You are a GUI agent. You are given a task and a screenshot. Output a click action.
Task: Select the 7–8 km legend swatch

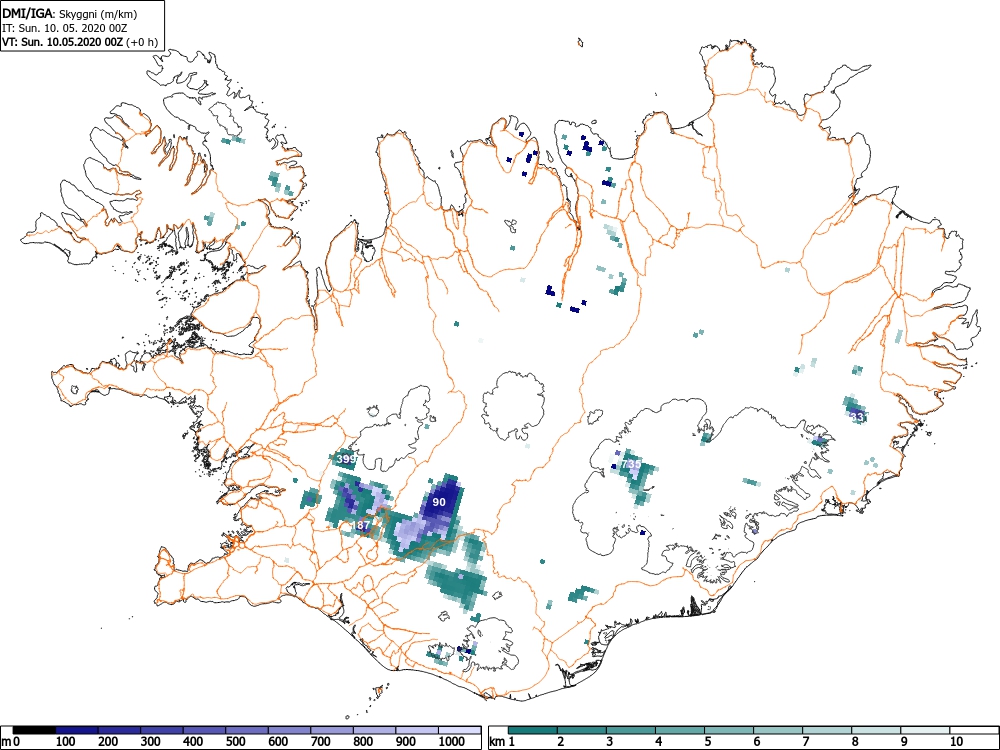pyautogui.click(x=827, y=730)
